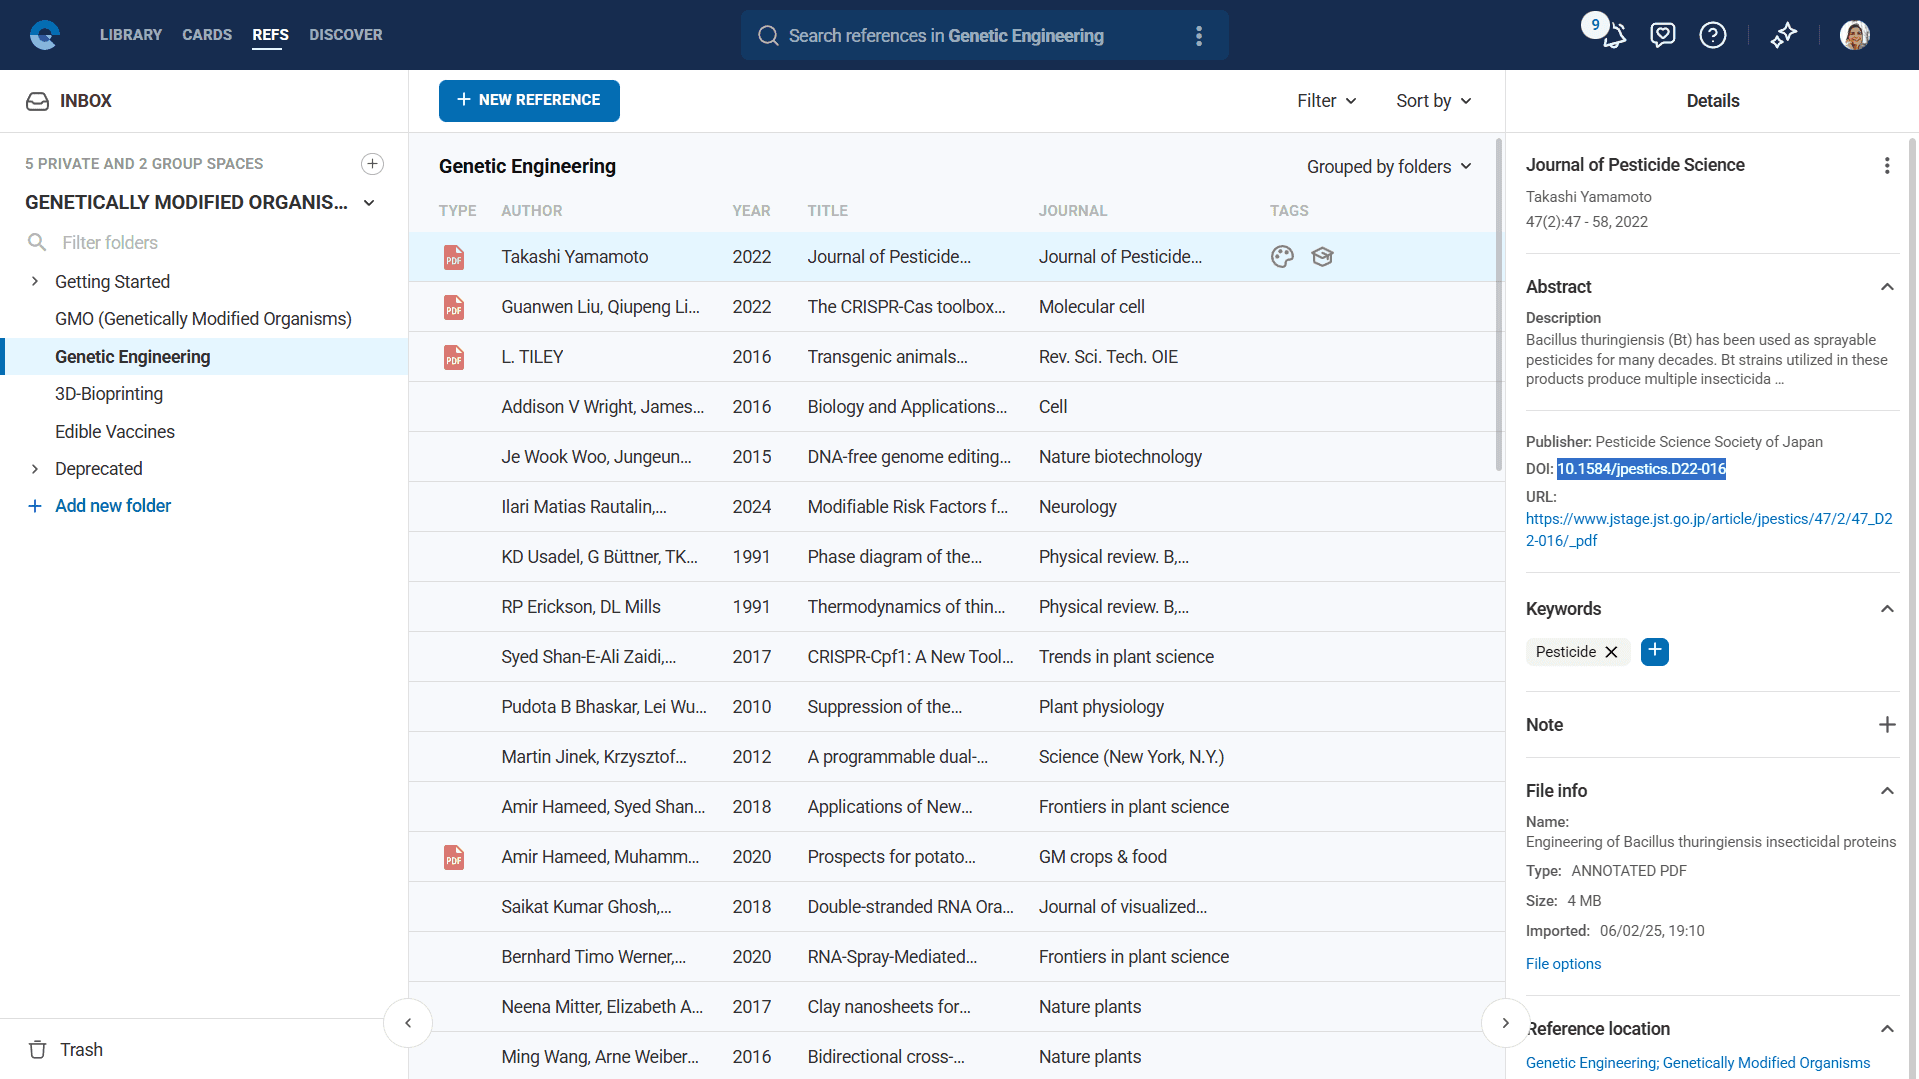Open the Grouped by folders dropdown

click(x=1388, y=167)
